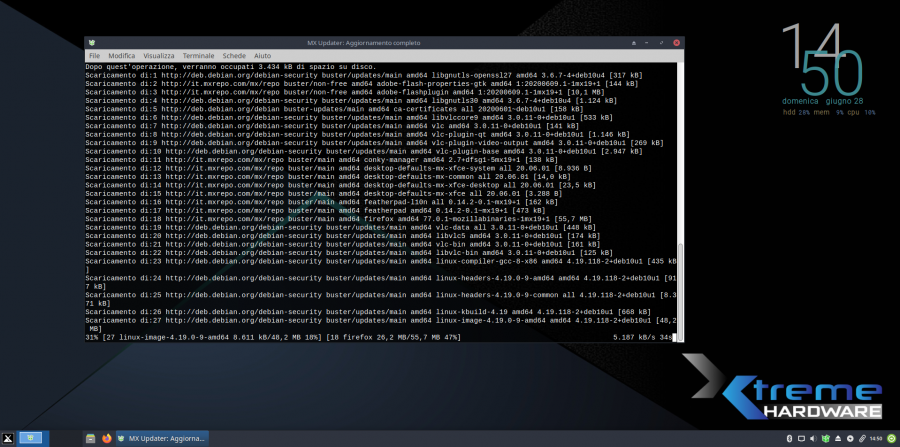Open the Modifica menu

point(121,55)
